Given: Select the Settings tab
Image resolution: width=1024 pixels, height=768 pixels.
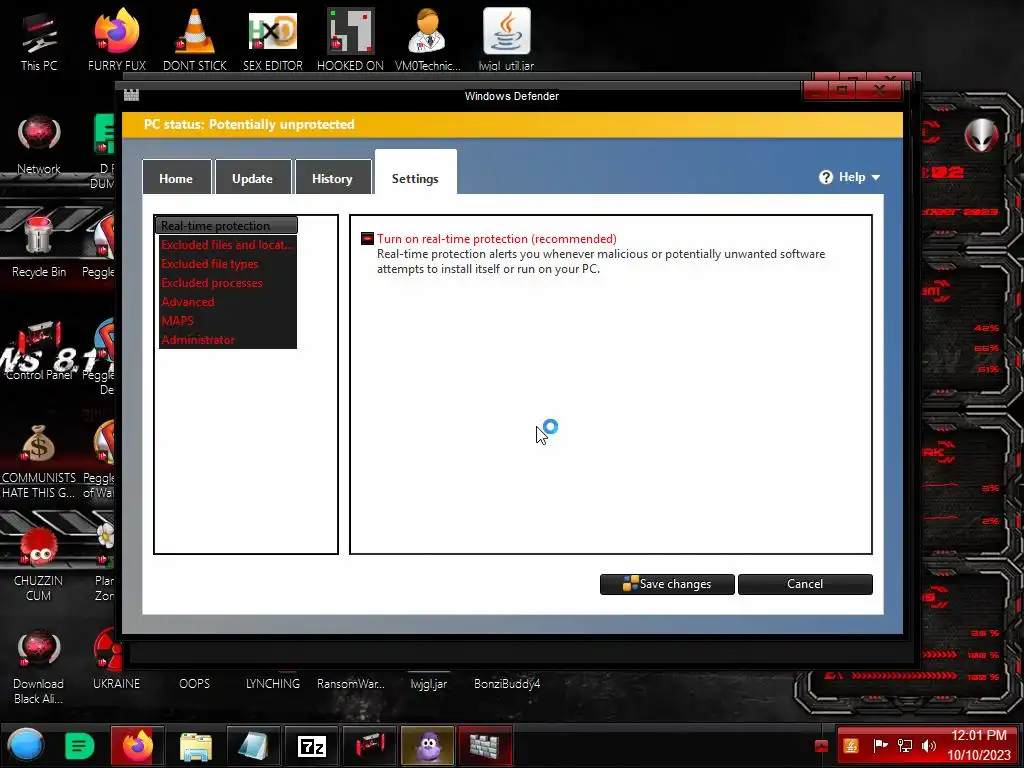Looking at the screenshot, I should pyautogui.click(x=415, y=174).
